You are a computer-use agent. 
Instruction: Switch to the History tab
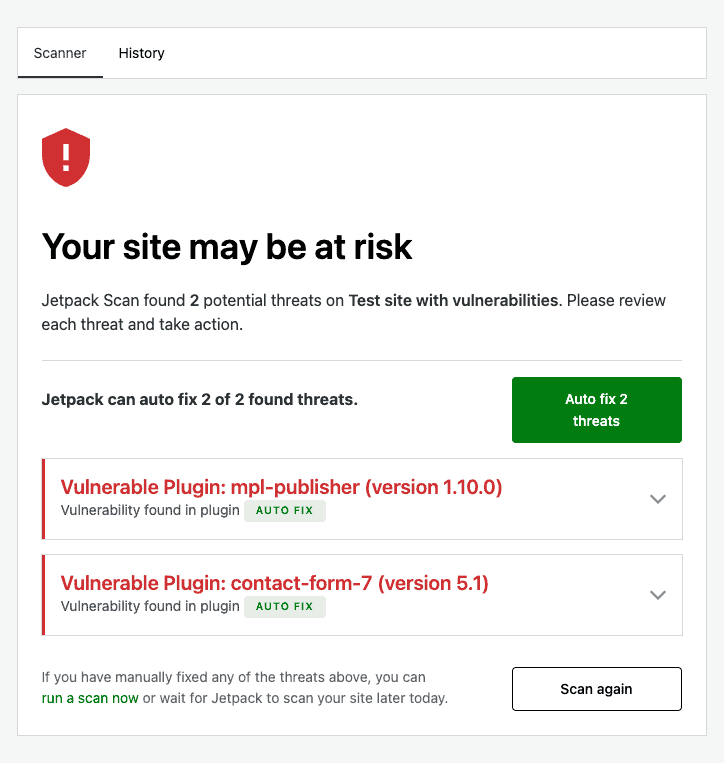click(x=142, y=53)
